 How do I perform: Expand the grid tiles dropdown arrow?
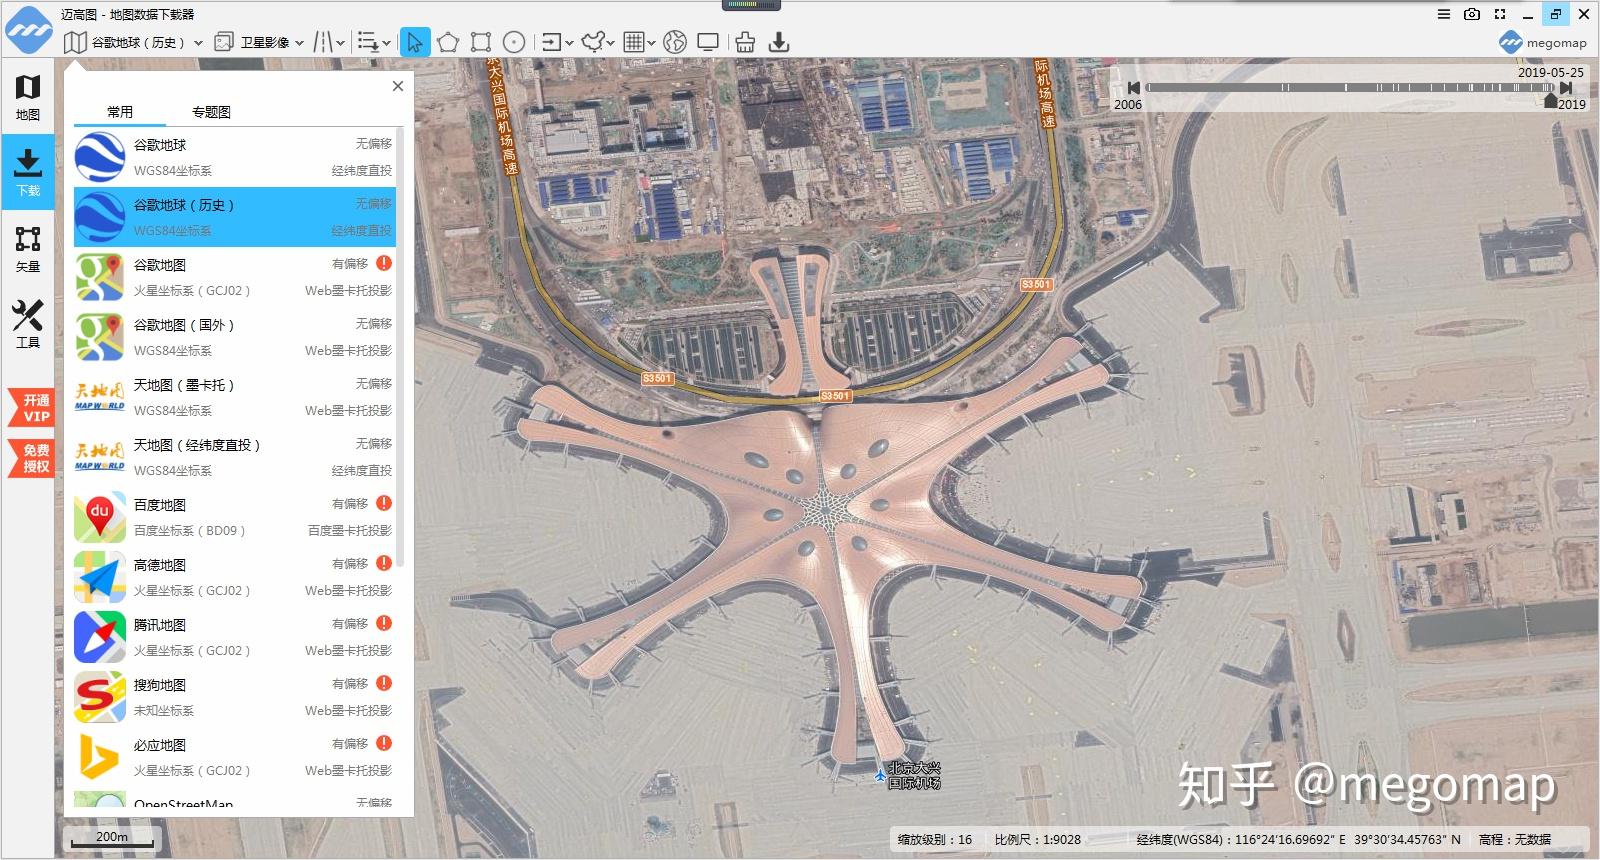(651, 43)
